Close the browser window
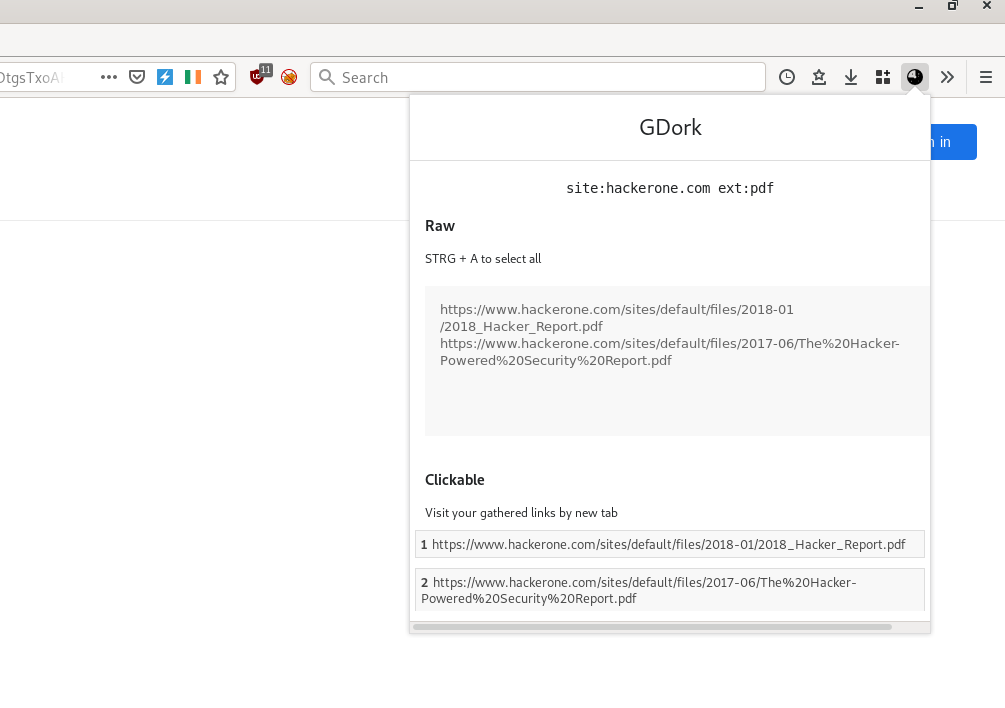The width and height of the screenshot is (1005, 708). tap(987, 6)
